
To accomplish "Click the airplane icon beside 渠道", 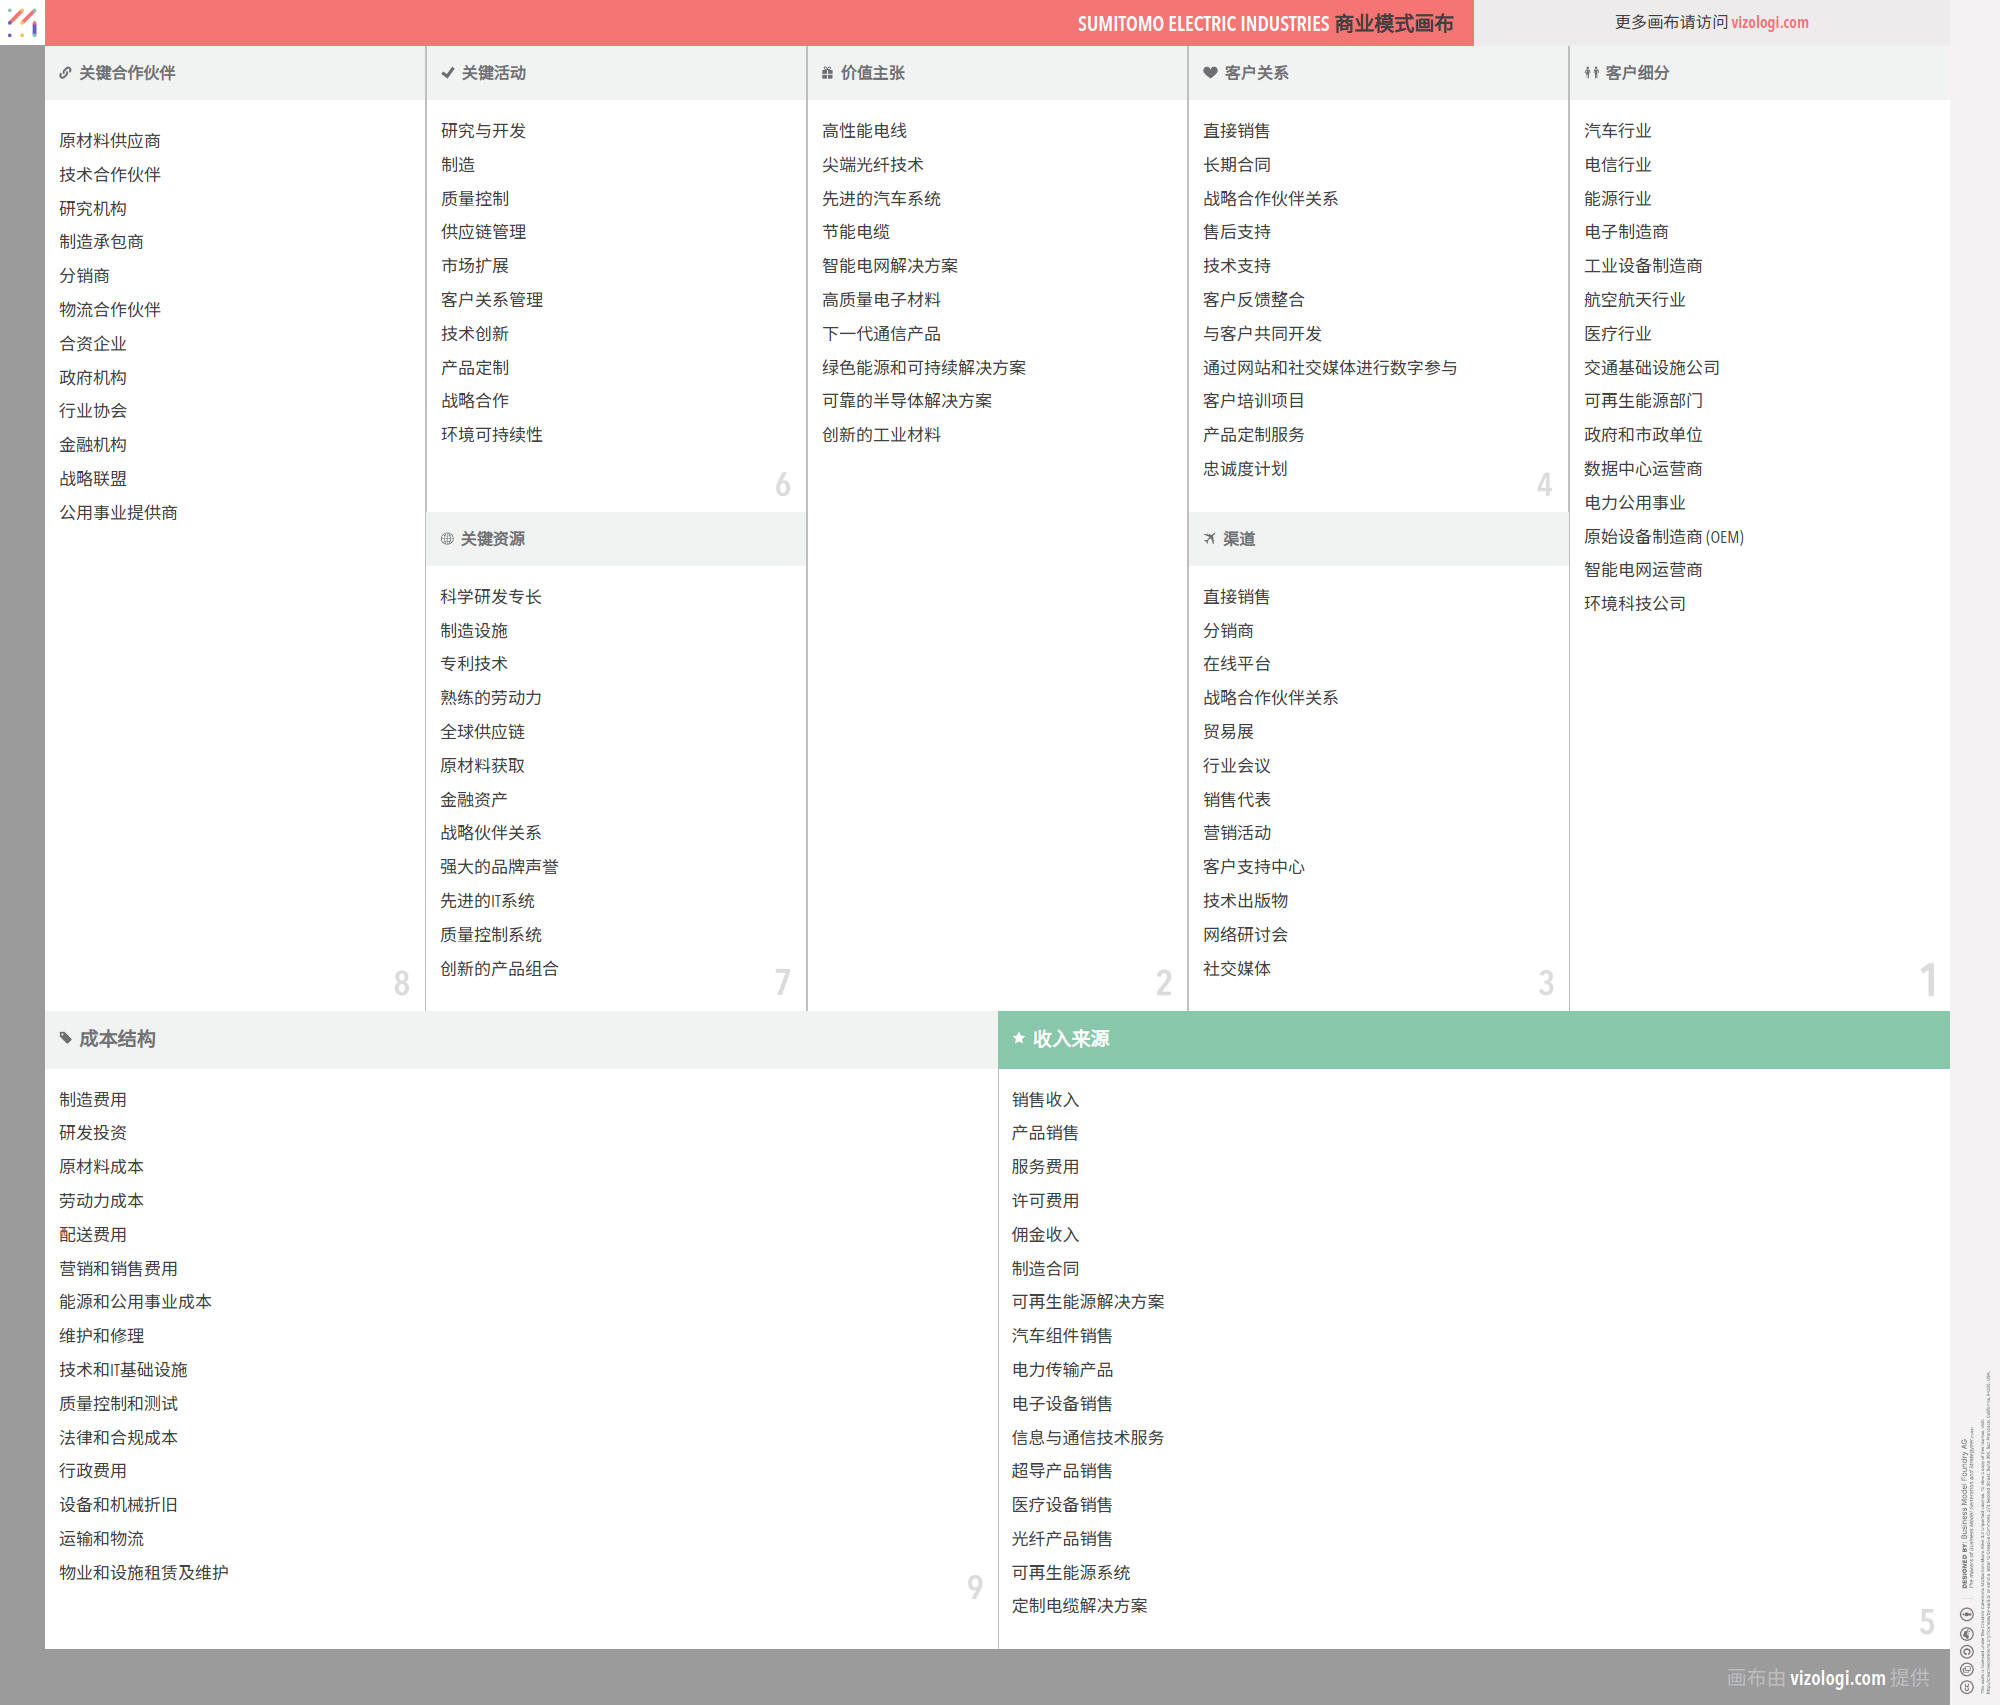I will pos(1210,539).
